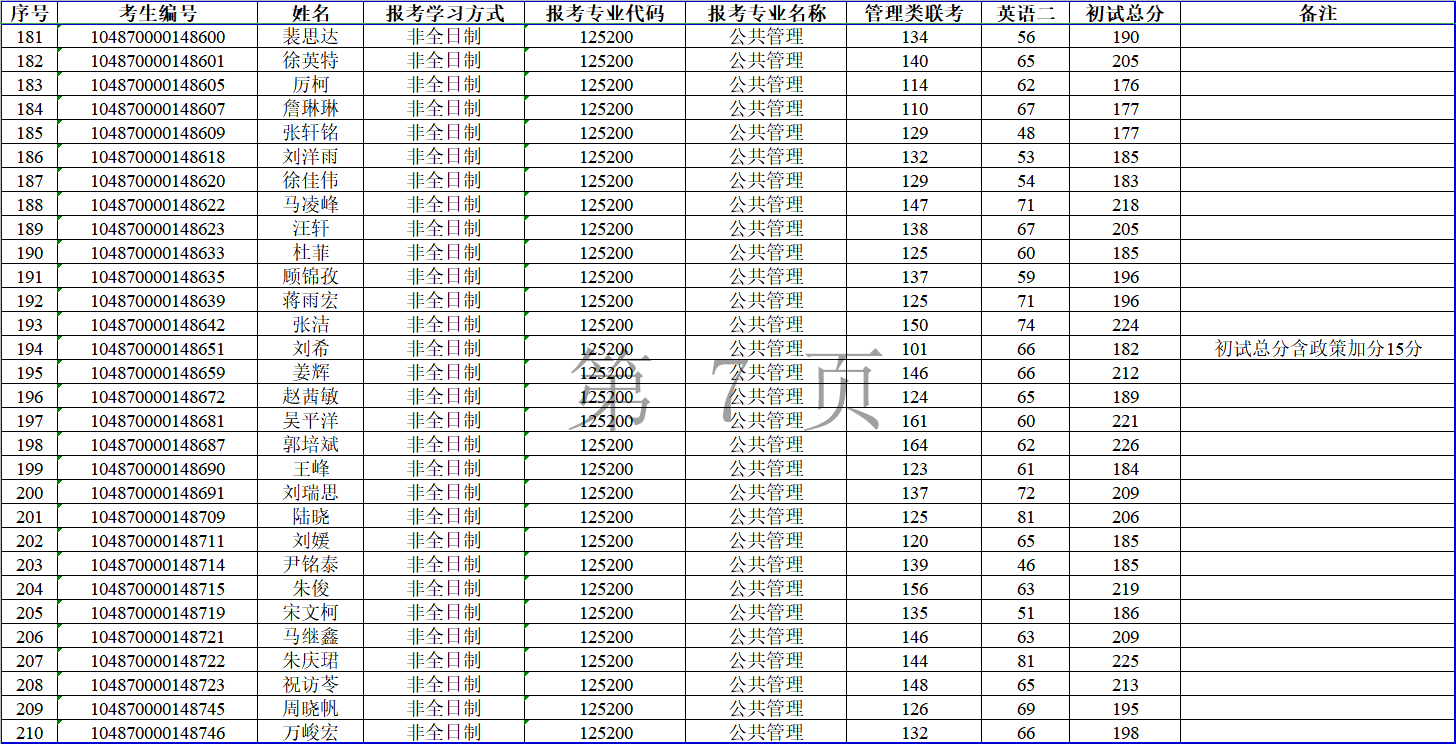This screenshot has width=1456, height=744.
Task: Select the 备注 header cell
Action: click(1317, 13)
